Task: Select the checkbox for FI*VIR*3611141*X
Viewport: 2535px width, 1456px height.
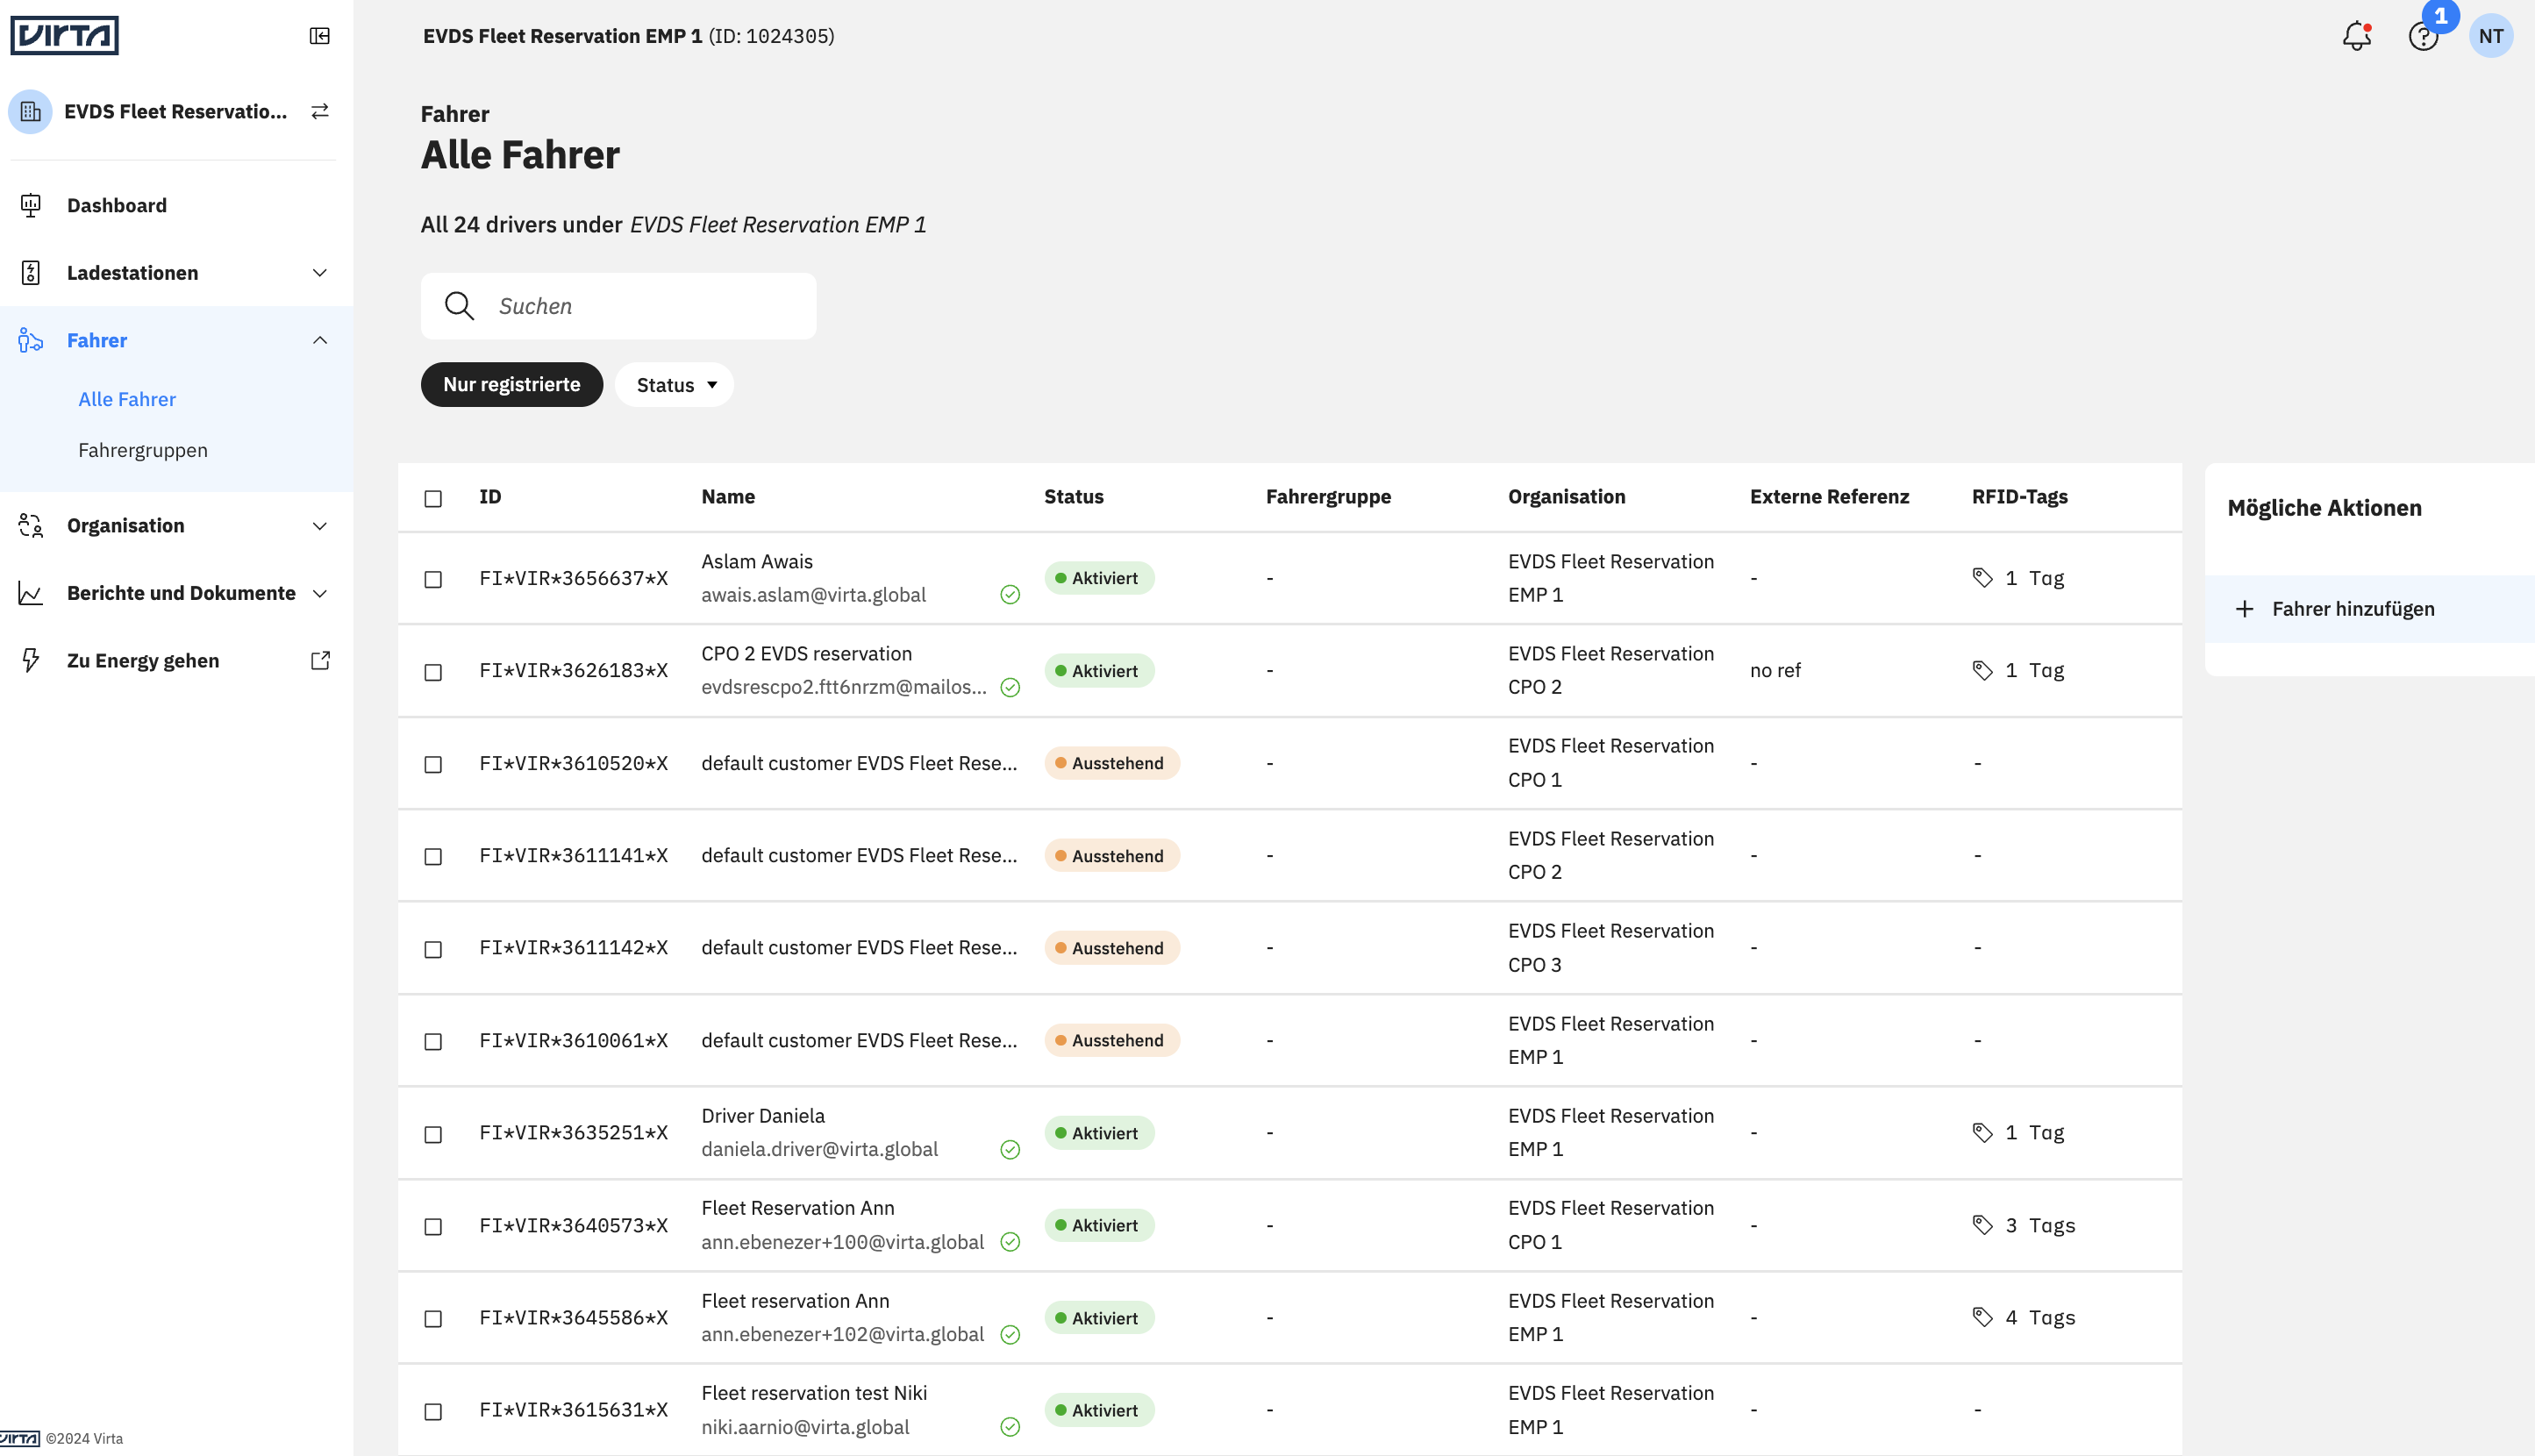Action: (433, 857)
